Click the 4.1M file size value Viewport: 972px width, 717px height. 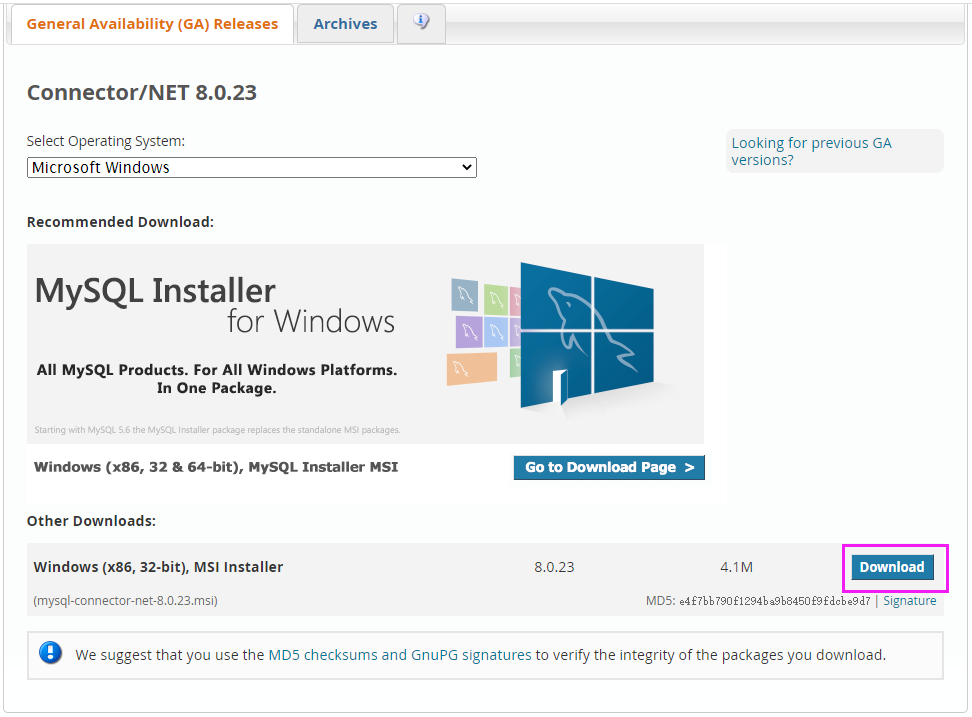736,567
